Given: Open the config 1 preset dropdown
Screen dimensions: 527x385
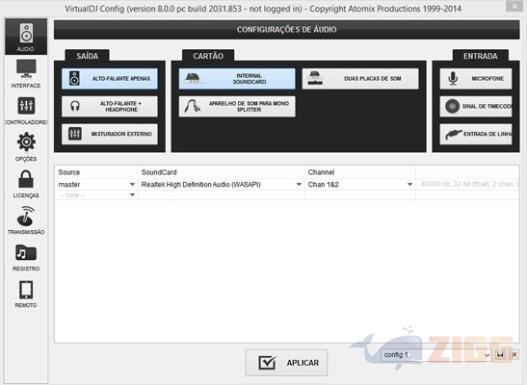Looking at the screenshot, I should (x=436, y=355).
